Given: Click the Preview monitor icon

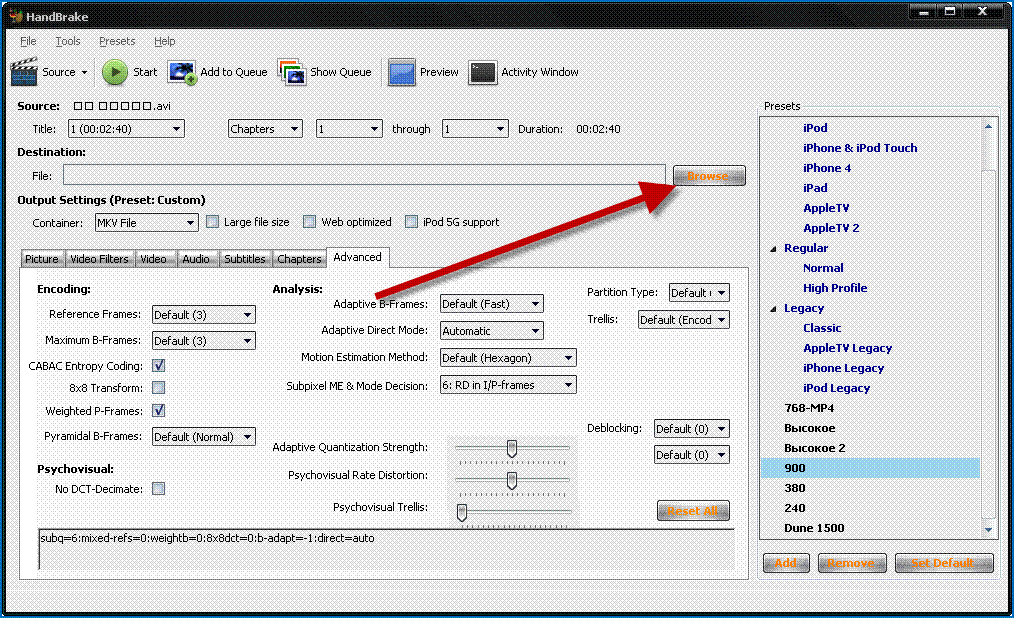Looking at the screenshot, I should (x=402, y=72).
